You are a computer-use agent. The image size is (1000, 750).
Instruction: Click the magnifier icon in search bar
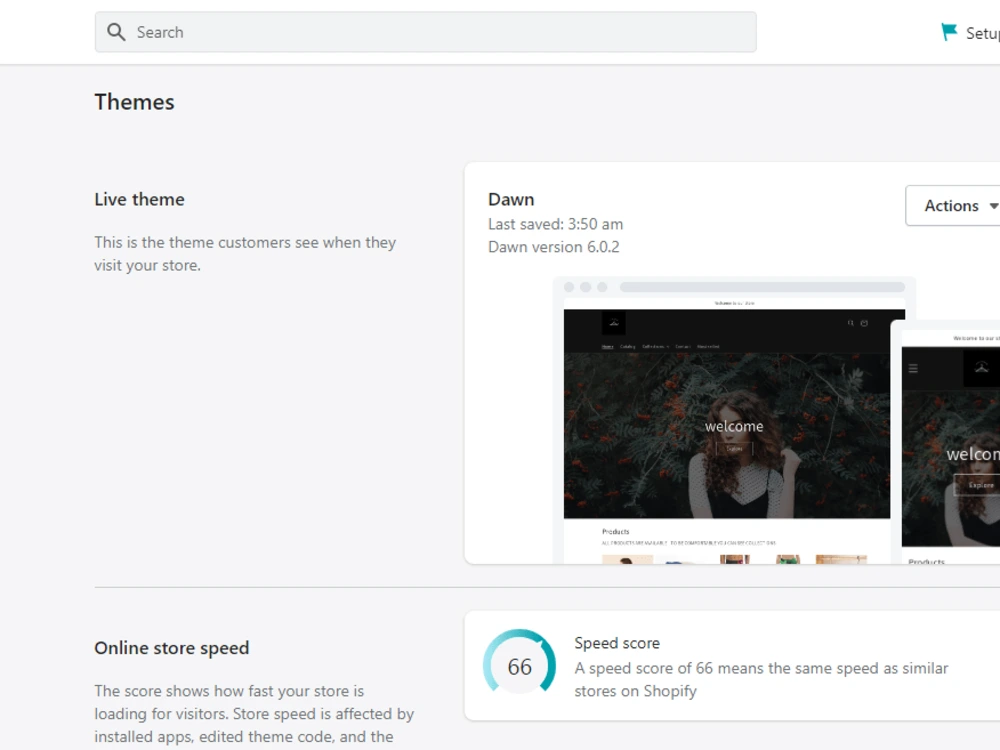pos(116,32)
